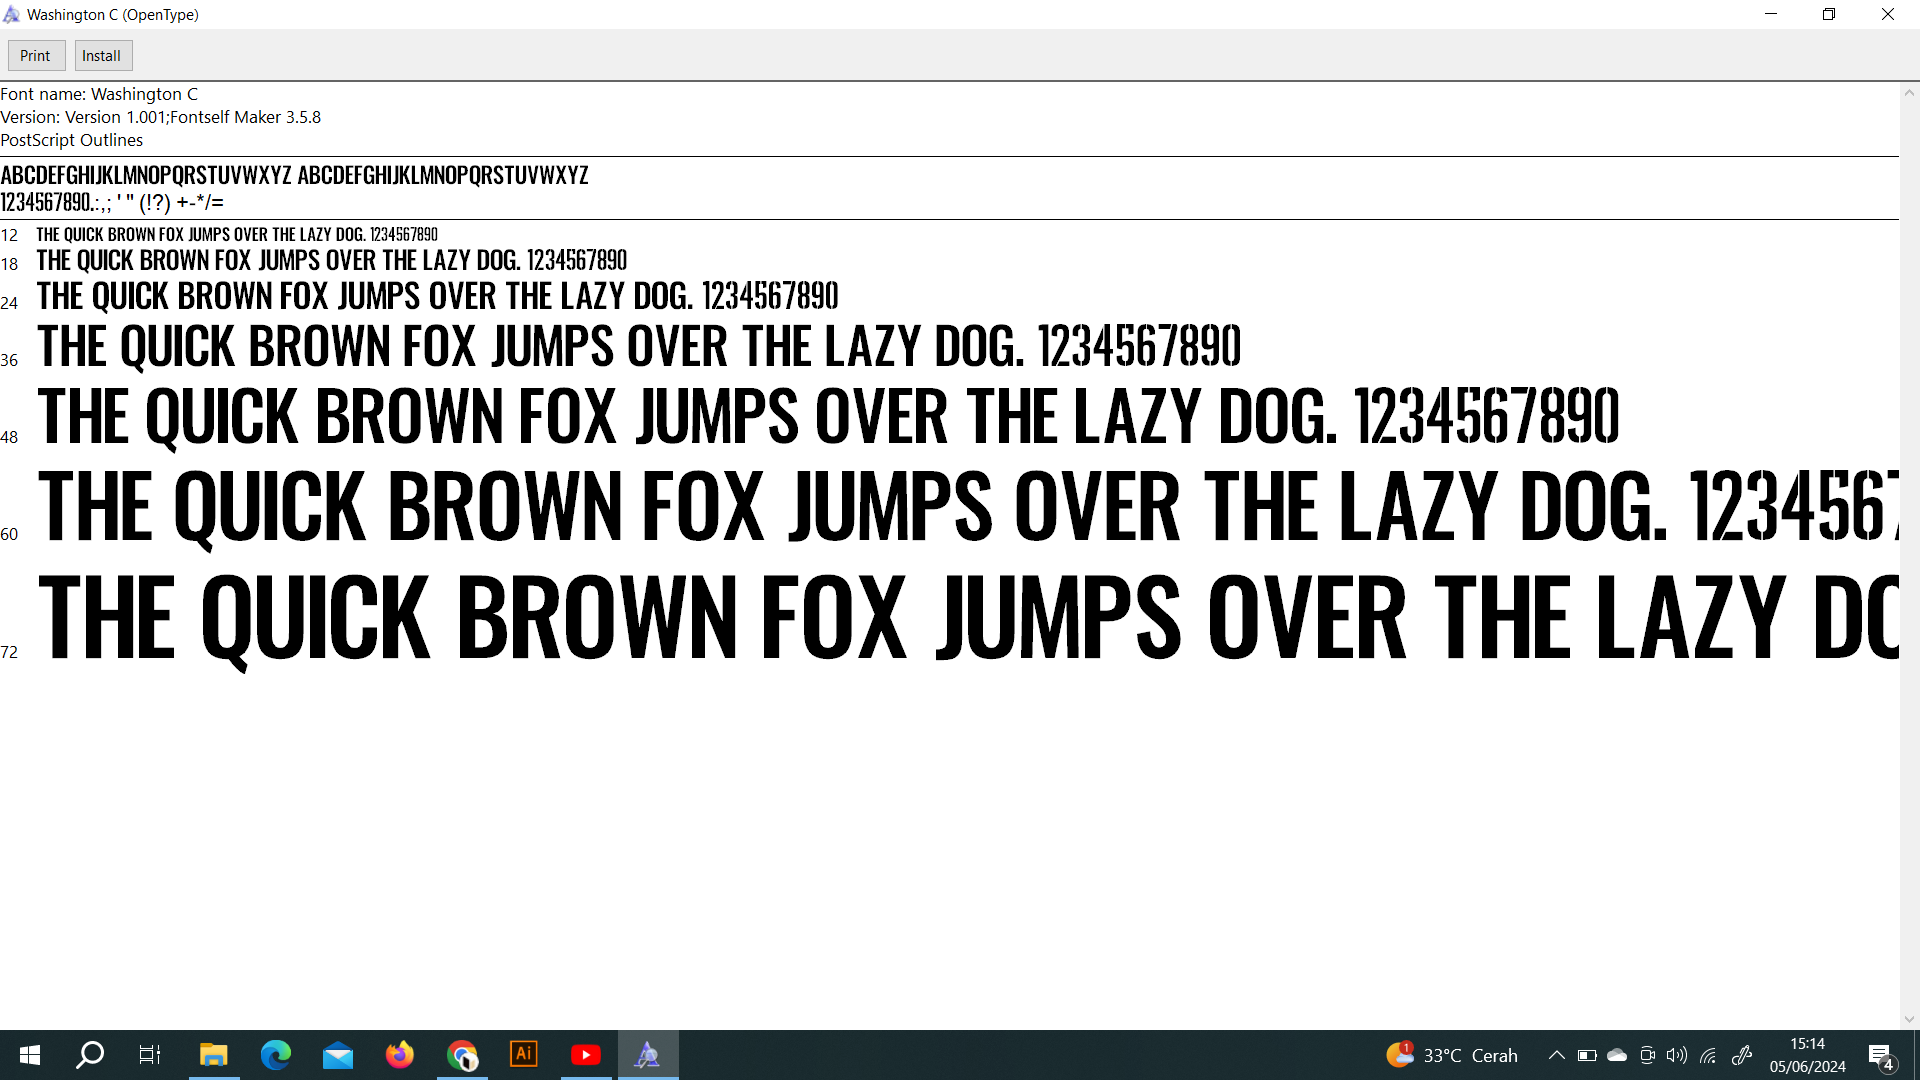This screenshot has height=1080, width=1920.
Task: Expand hidden system tray icons
Action: (x=1556, y=1055)
